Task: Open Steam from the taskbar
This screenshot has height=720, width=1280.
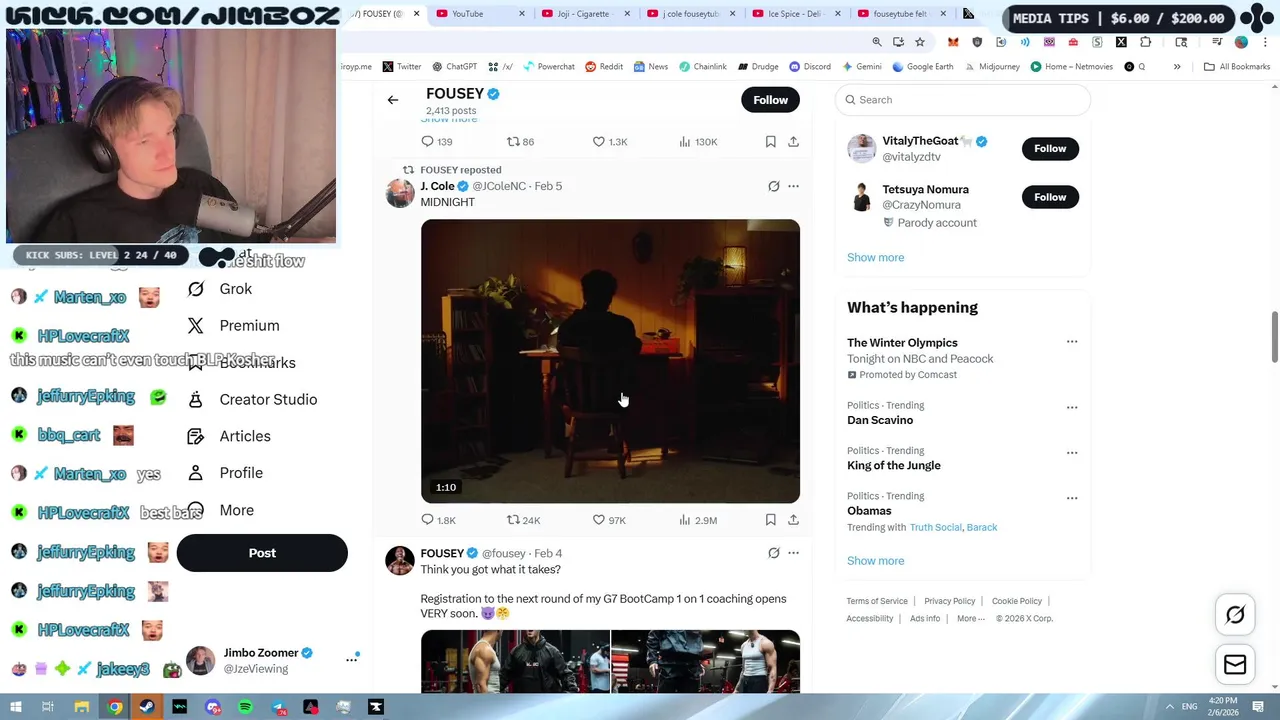Action: pos(147,707)
